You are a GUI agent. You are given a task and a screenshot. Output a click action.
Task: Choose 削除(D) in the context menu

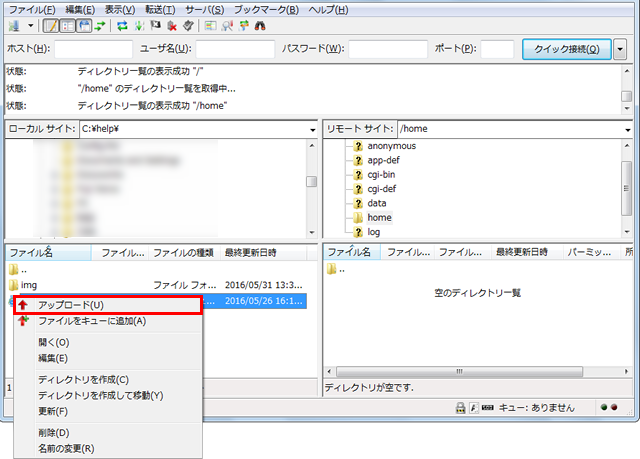[x=108, y=432]
